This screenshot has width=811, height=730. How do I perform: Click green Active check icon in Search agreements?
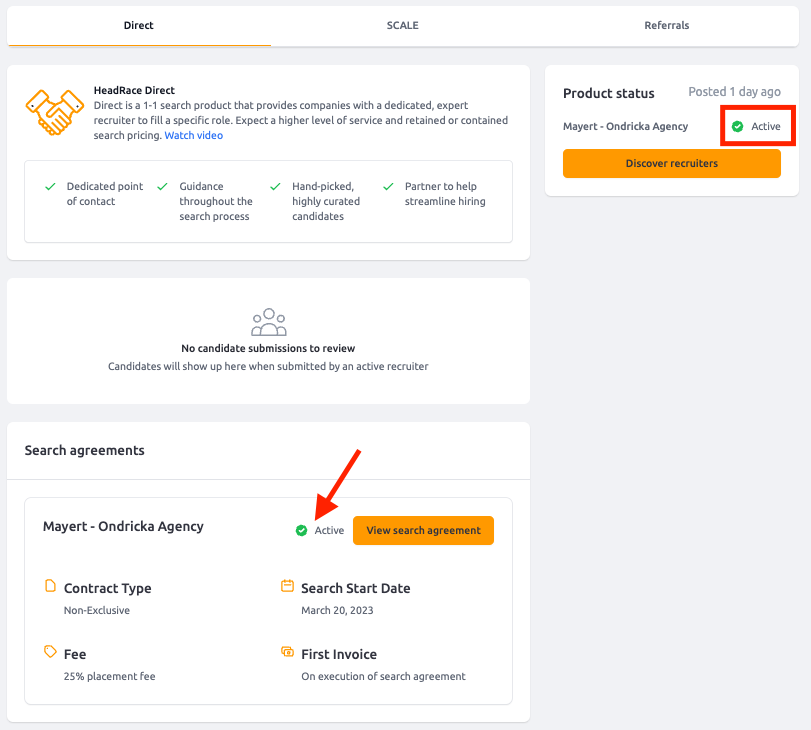coord(302,530)
